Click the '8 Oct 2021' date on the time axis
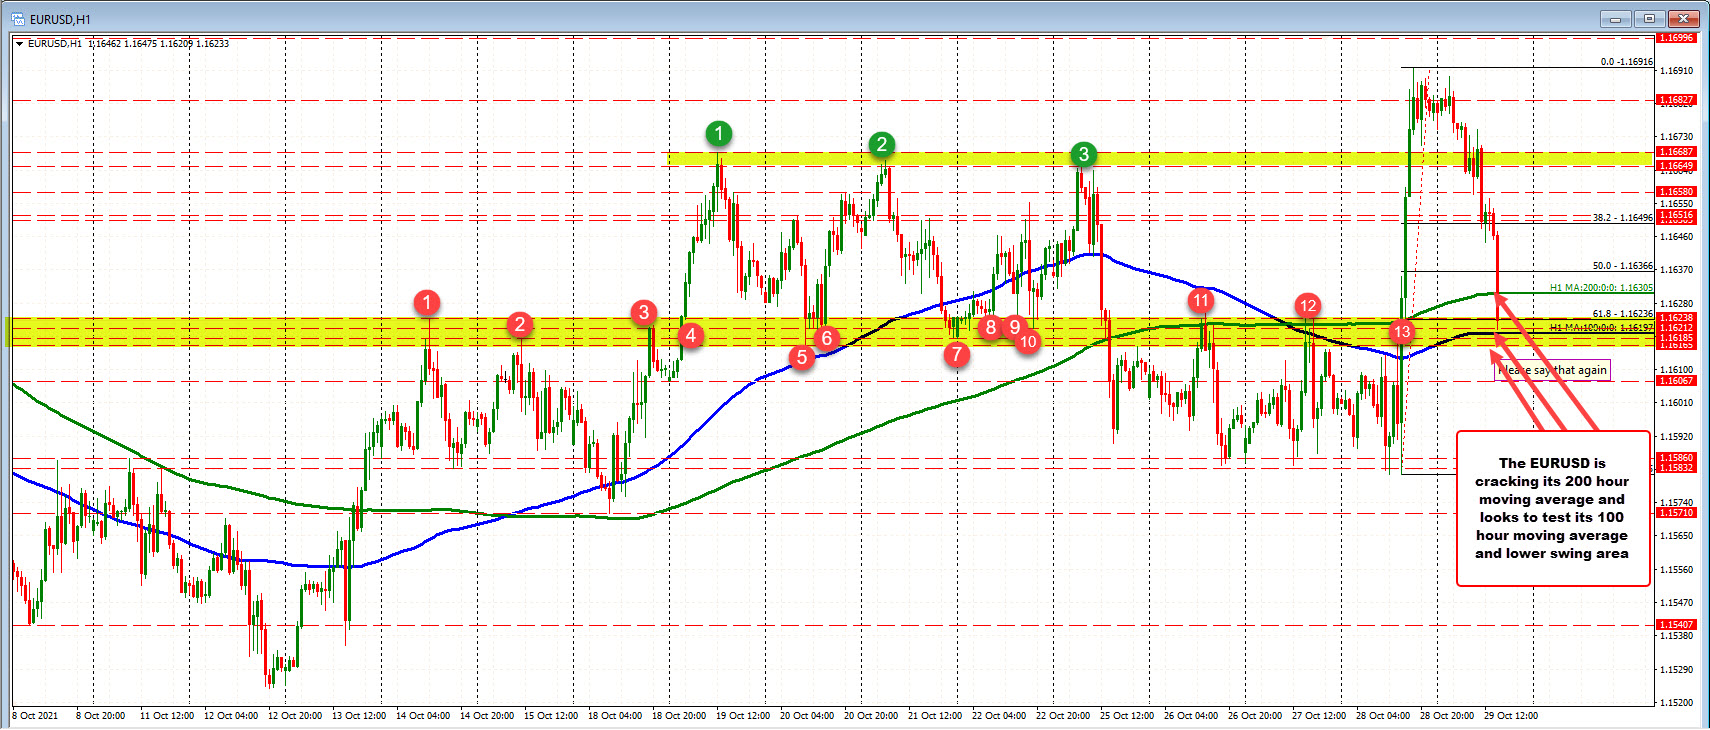This screenshot has height=730, width=1710. click(x=36, y=716)
